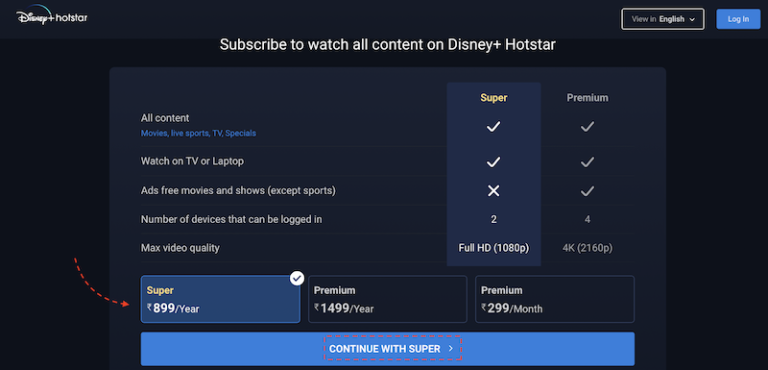
Task: Click the Premium column header
Action: [587, 98]
